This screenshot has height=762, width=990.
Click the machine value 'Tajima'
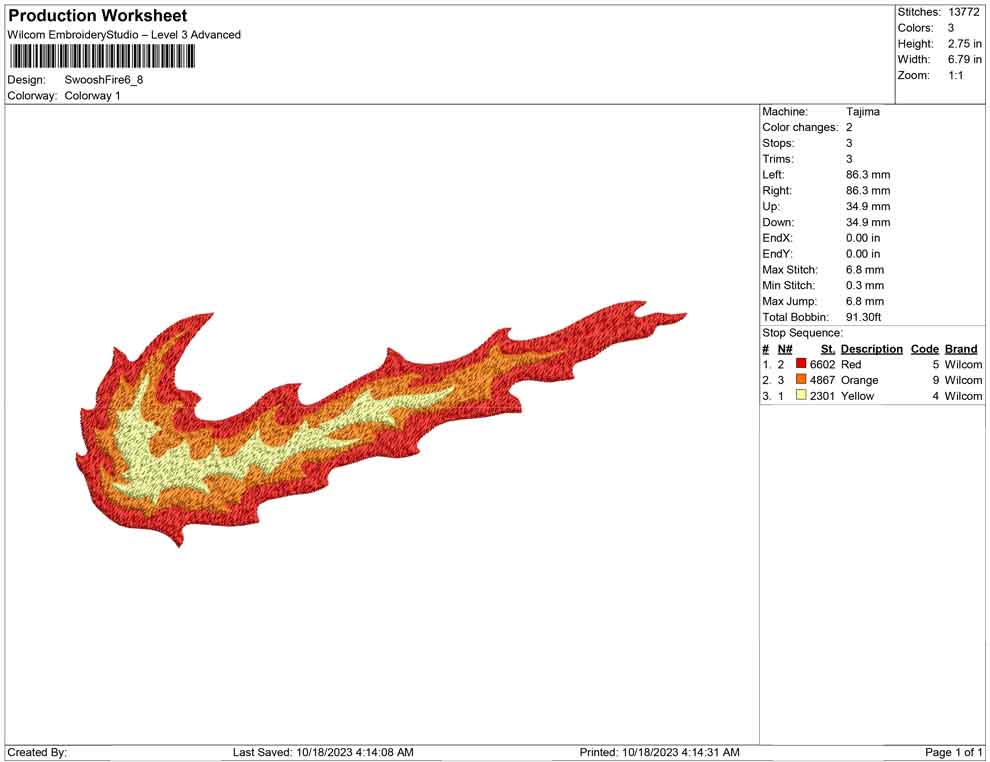(862, 112)
